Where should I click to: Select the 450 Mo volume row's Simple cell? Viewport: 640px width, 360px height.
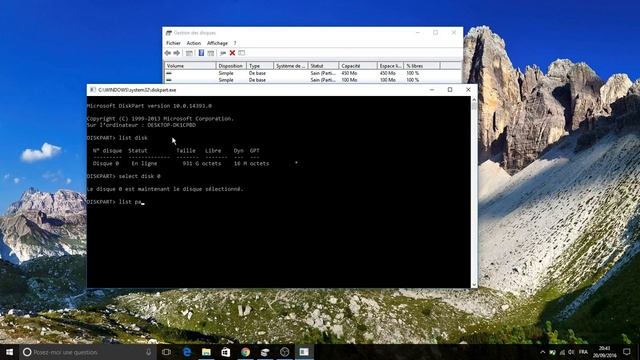226,73
